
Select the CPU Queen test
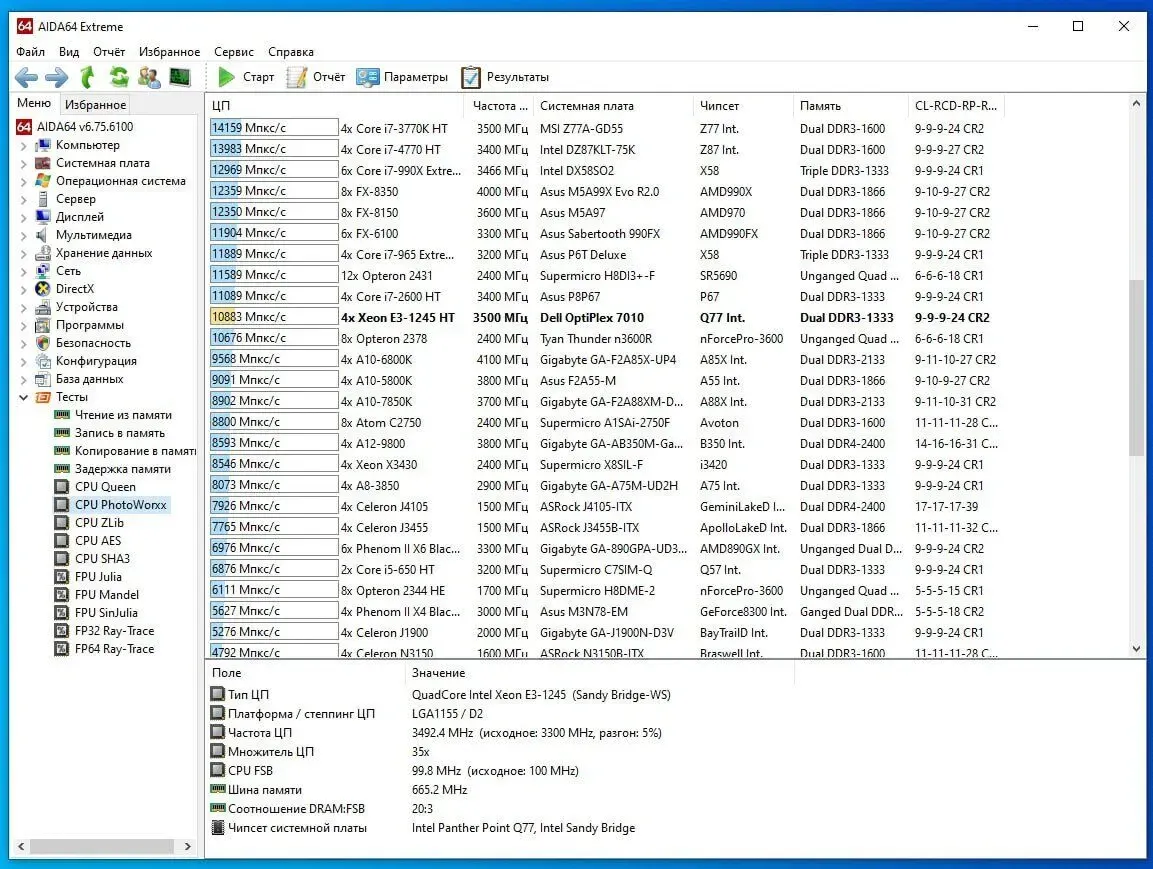[x=105, y=487]
